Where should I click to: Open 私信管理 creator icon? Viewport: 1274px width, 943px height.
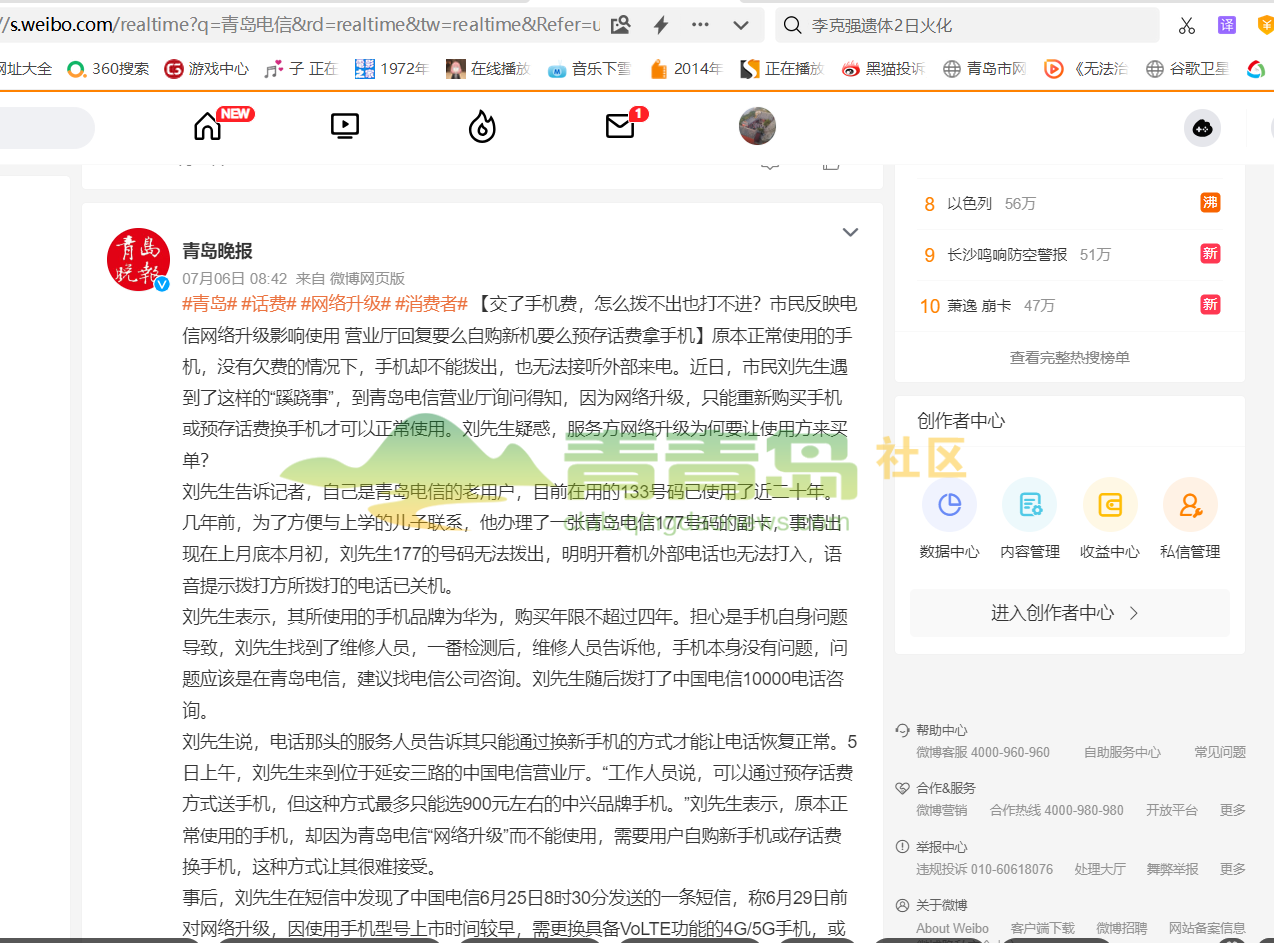pos(1190,504)
